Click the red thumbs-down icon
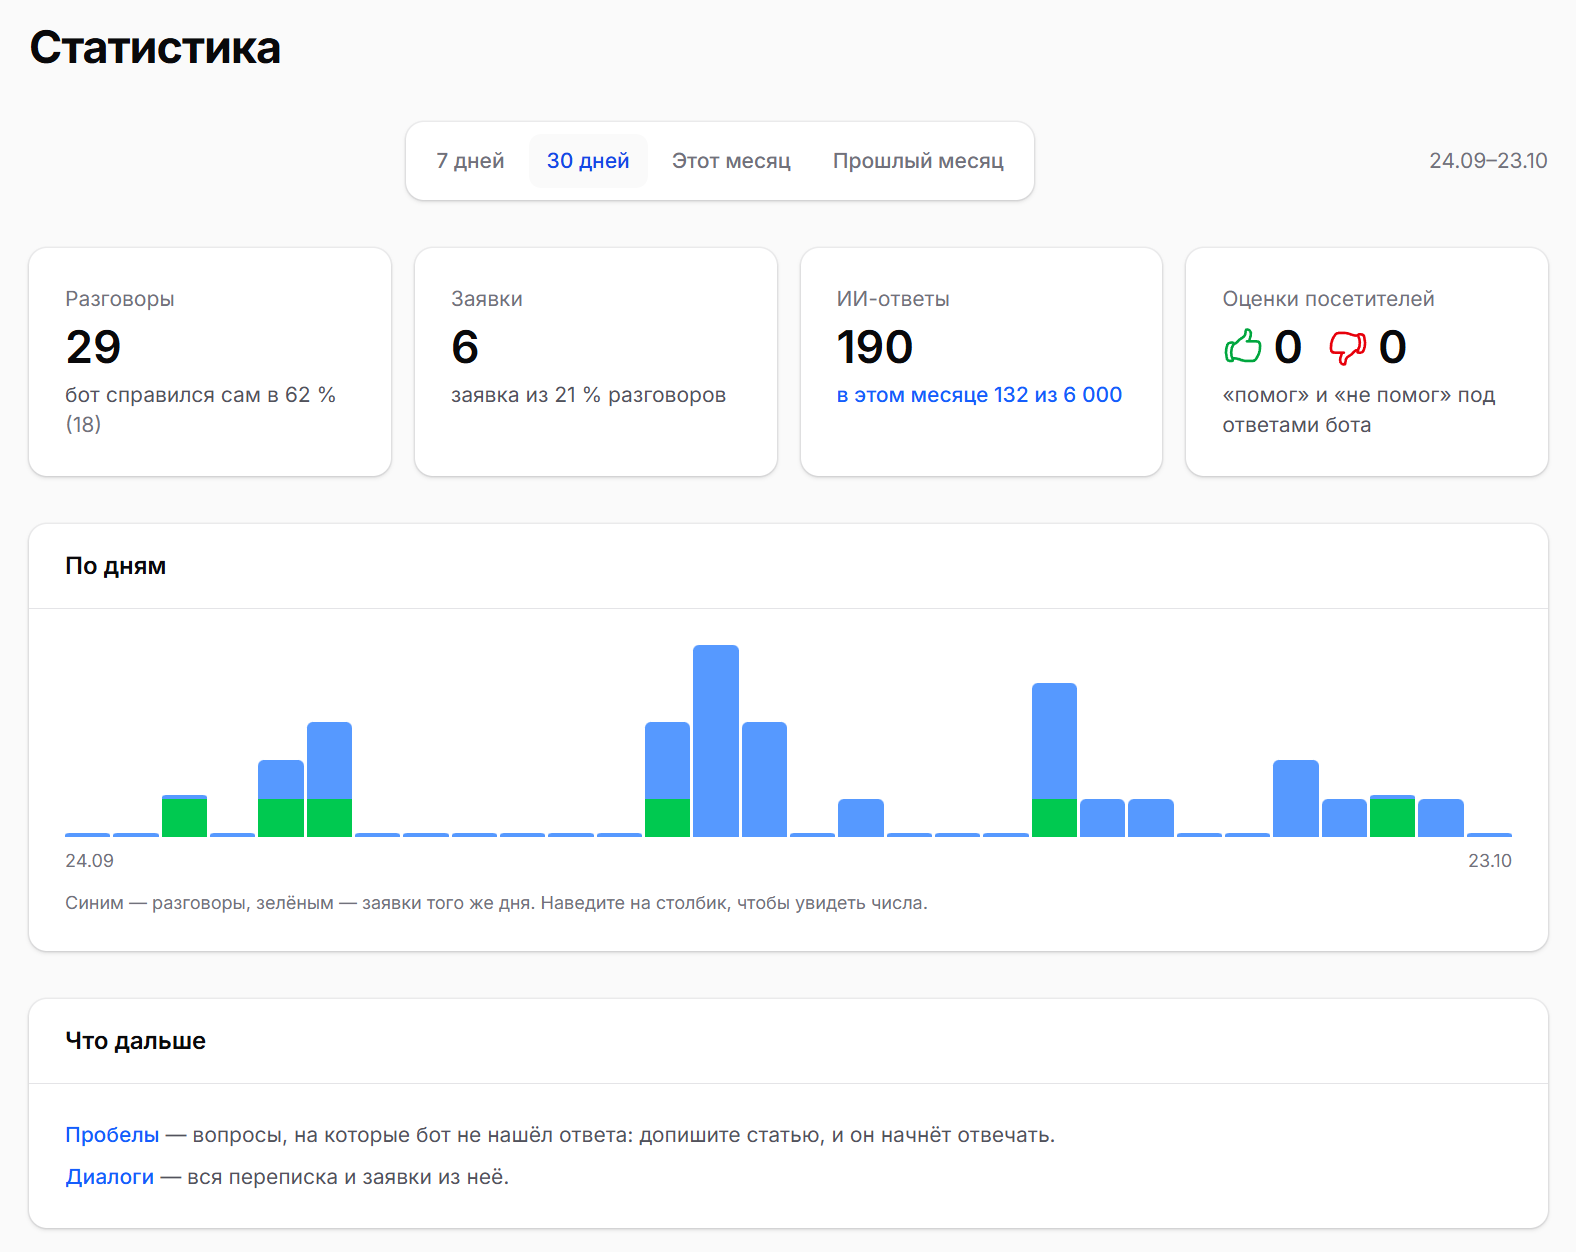This screenshot has width=1576, height=1252. [1347, 348]
